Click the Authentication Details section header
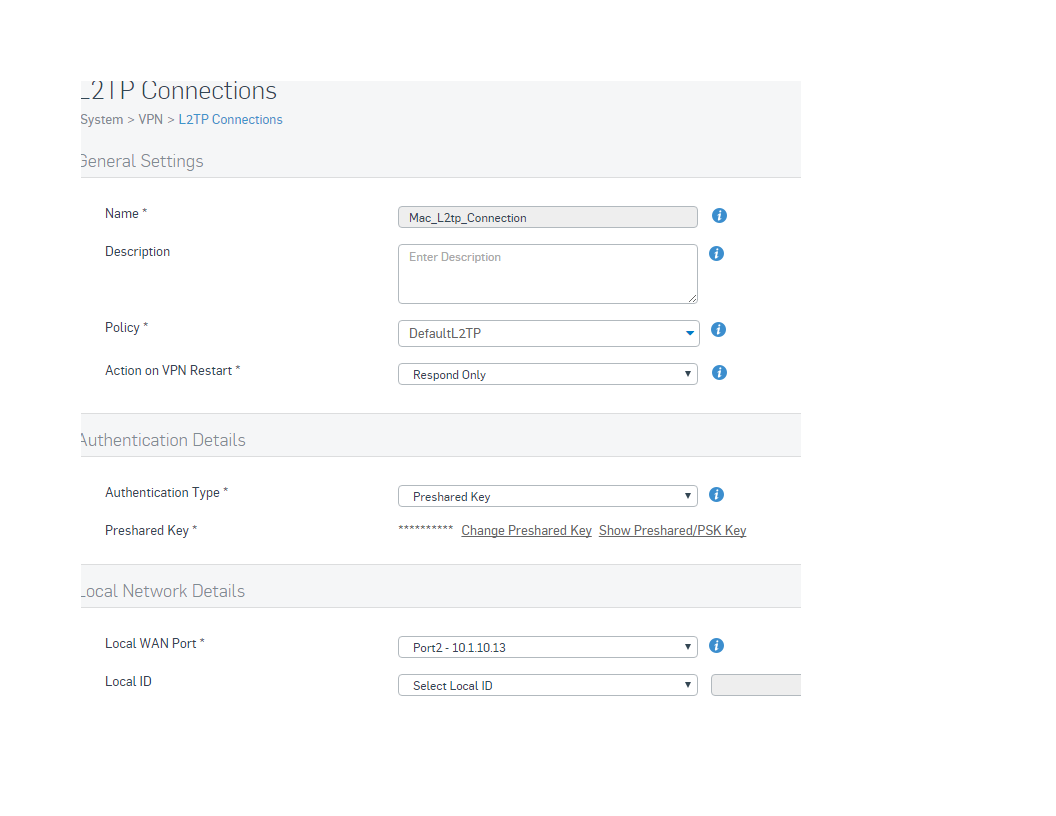The height and width of the screenshot is (816, 1056). pos(163,440)
